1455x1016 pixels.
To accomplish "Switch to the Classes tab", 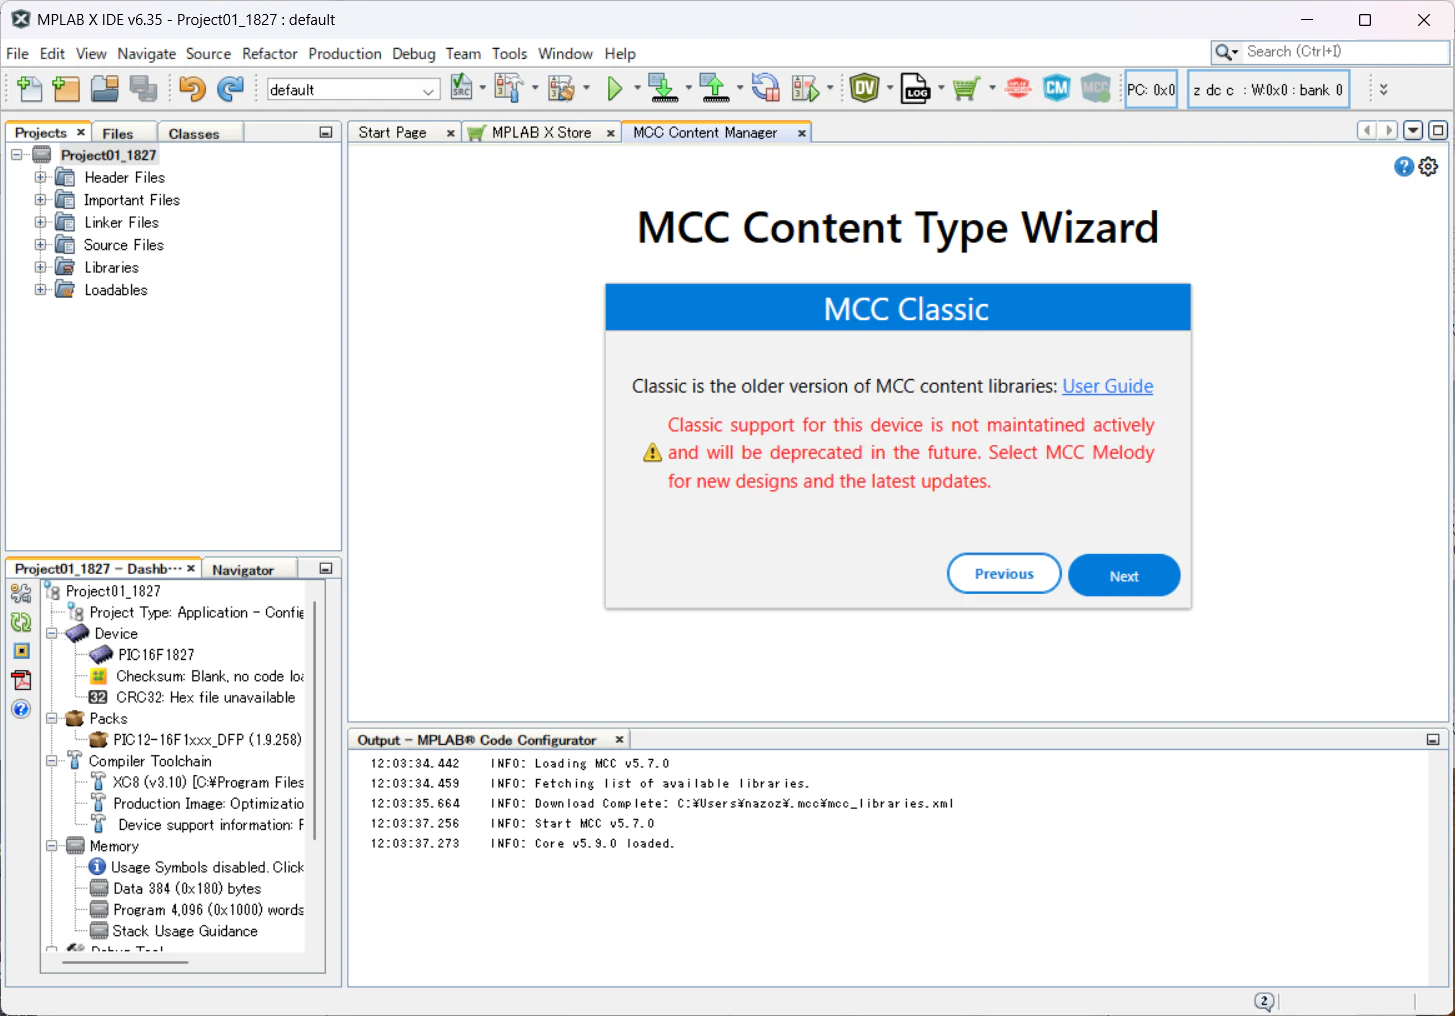I will click(x=194, y=133).
